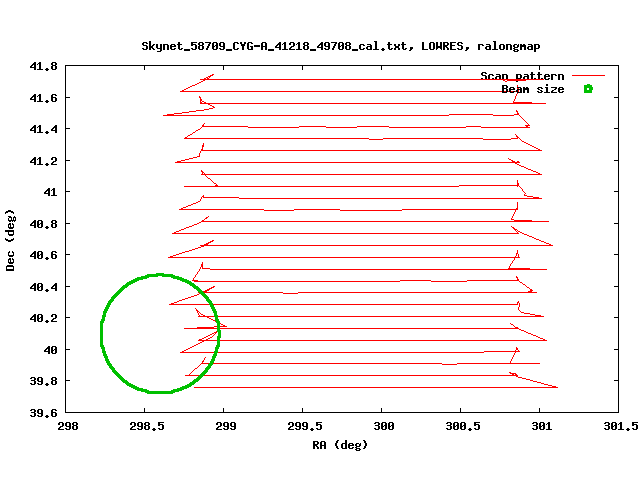640x480 pixels.
Task: Click the 'Scan pattern' legend label
Action: point(522,76)
